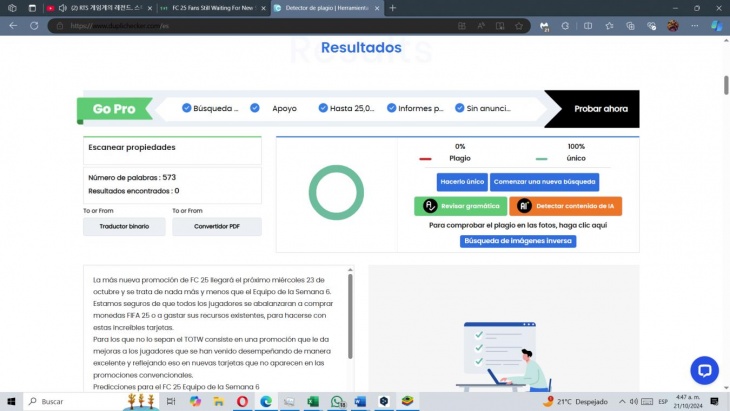The width and height of the screenshot is (730, 411).
Task: Select the Detector de plagio tab
Action: click(326, 8)
